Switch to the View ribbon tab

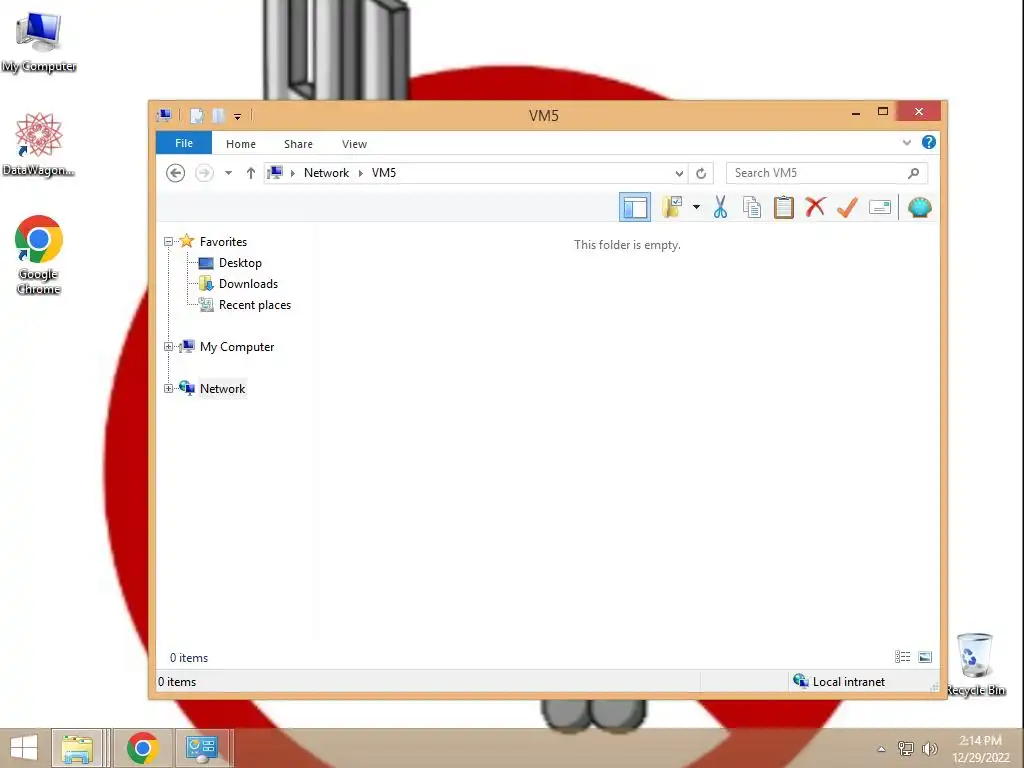[x=354, y=144]
